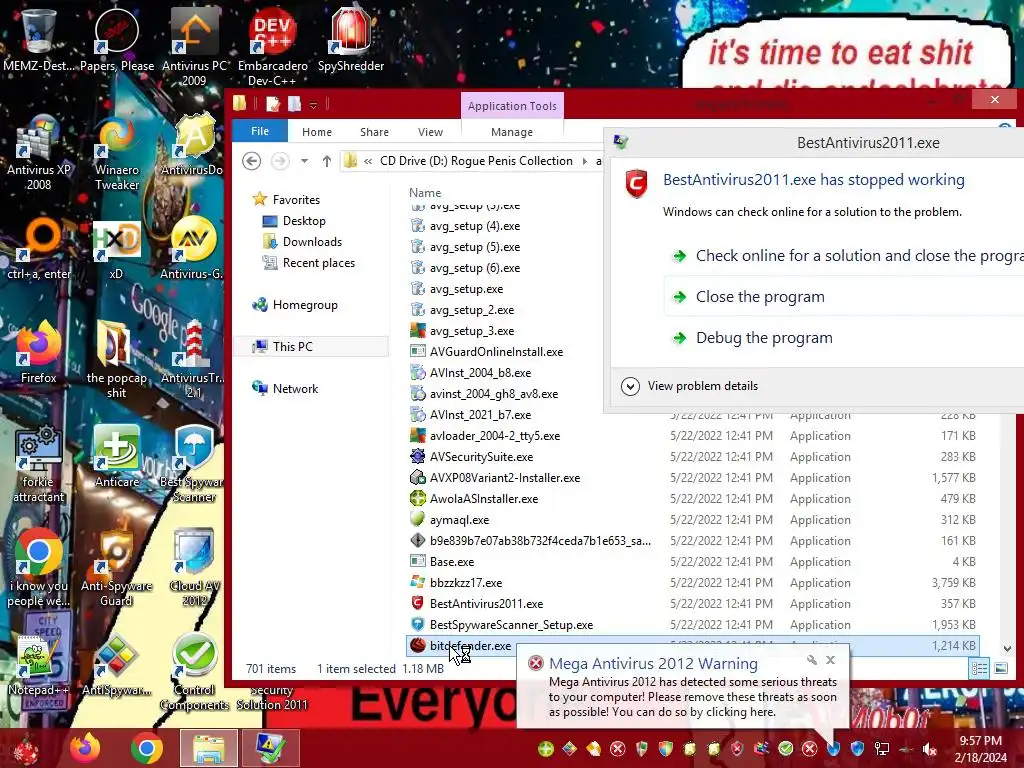The image size is (1024, 768).
Task: Close the Mega Antivirus warning balloon
Action: [x=831, y=660]
